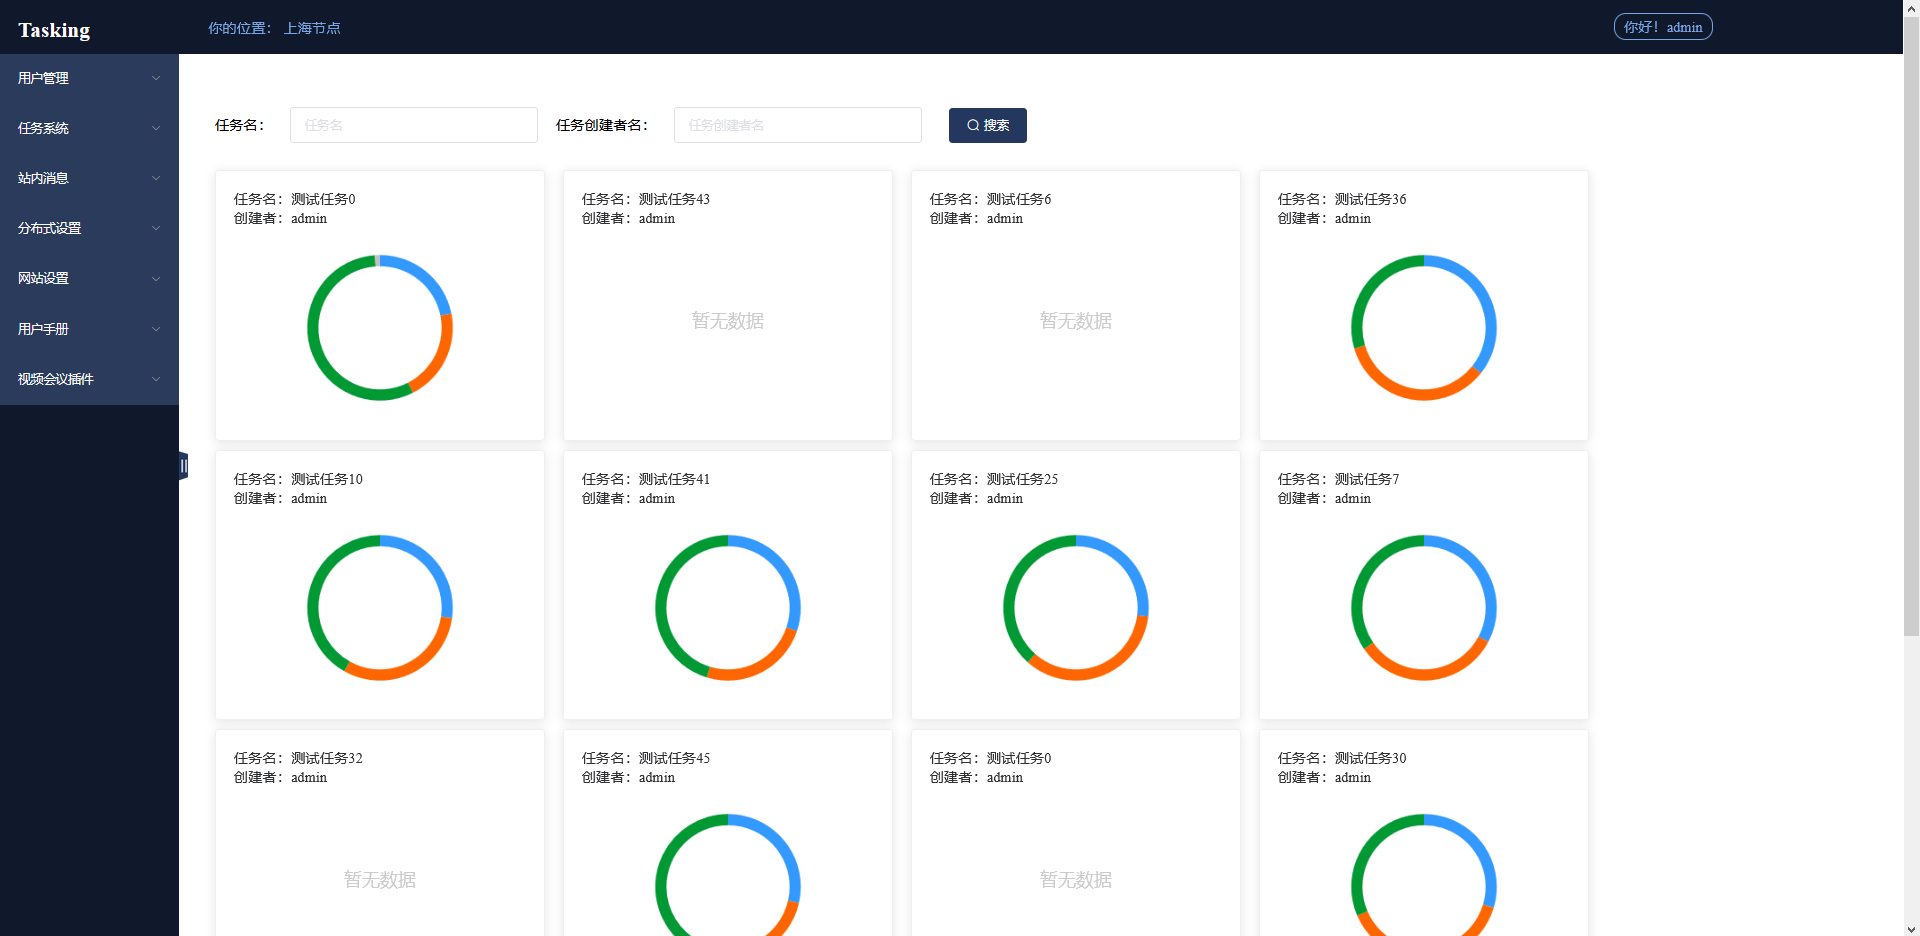Viewport: 1920px width, 936px height.
Task: Open the 网站设置 menu
Action: (x=89, y=279)
